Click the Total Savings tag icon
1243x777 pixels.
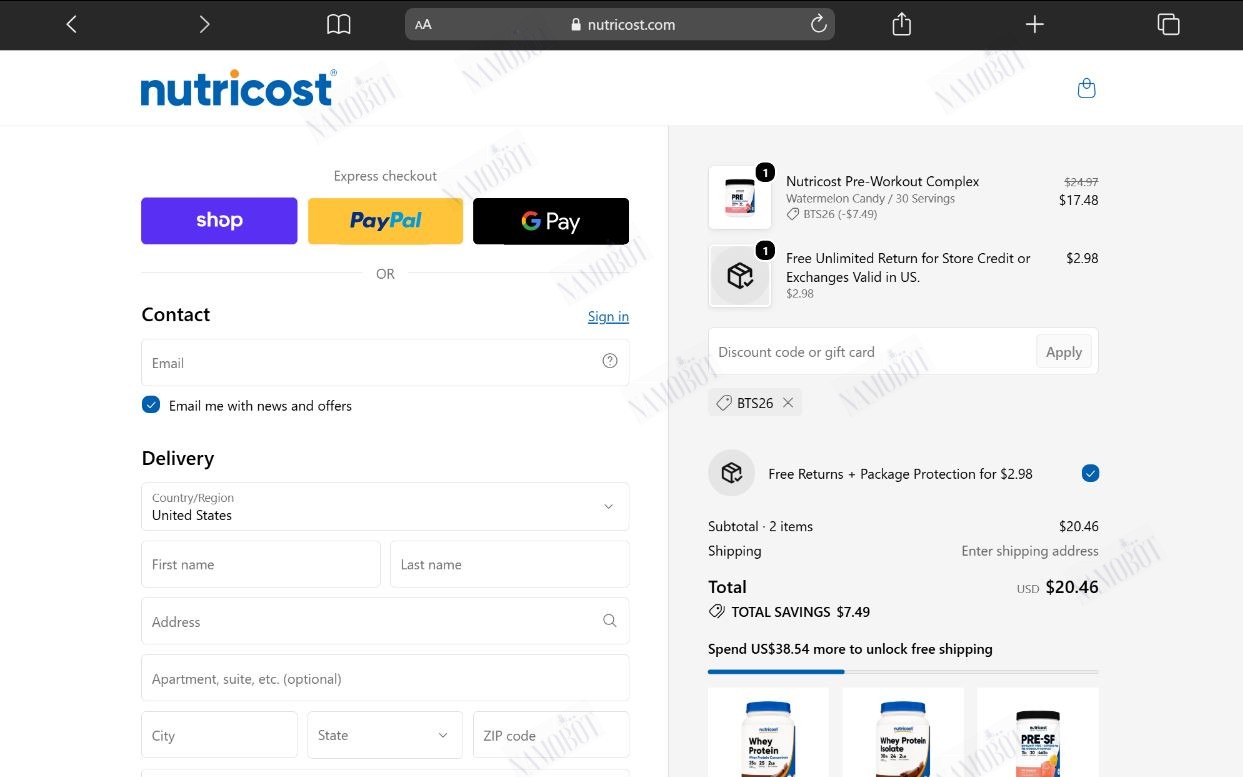pyautogui.click(x=716, y=611)
